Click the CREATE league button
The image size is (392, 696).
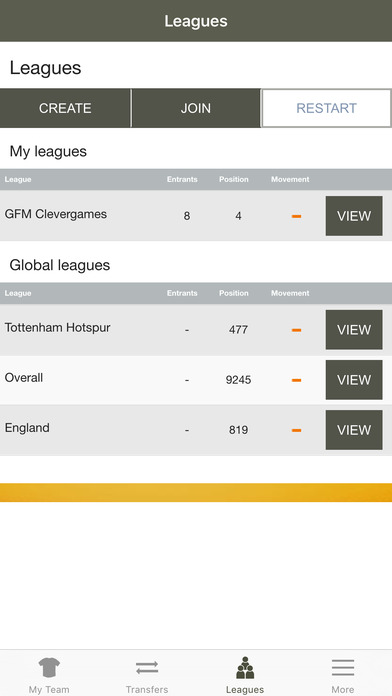(x=65, y=108)
